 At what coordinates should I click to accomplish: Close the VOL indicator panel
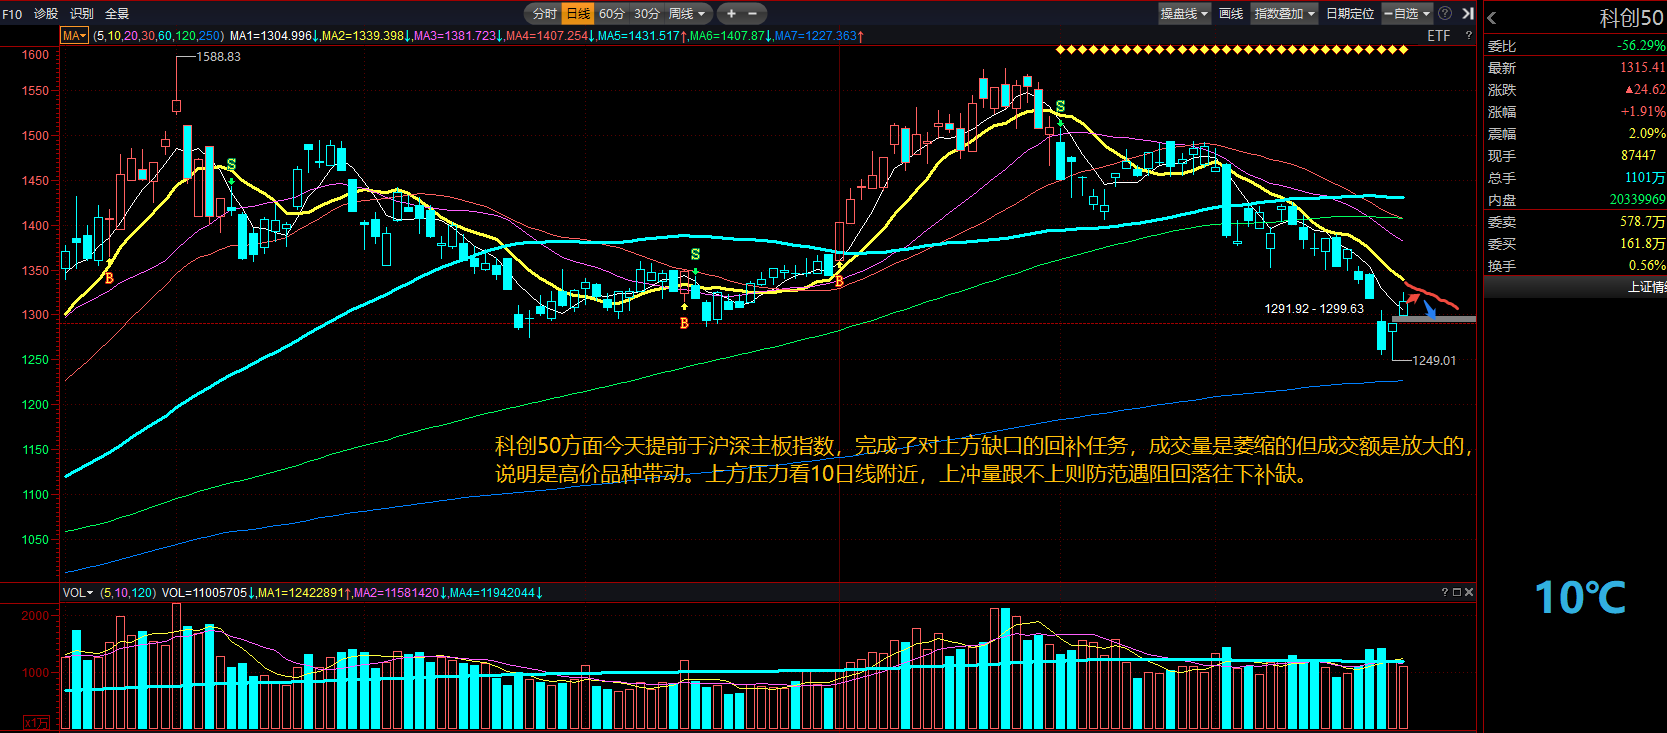coord(1469,593)
